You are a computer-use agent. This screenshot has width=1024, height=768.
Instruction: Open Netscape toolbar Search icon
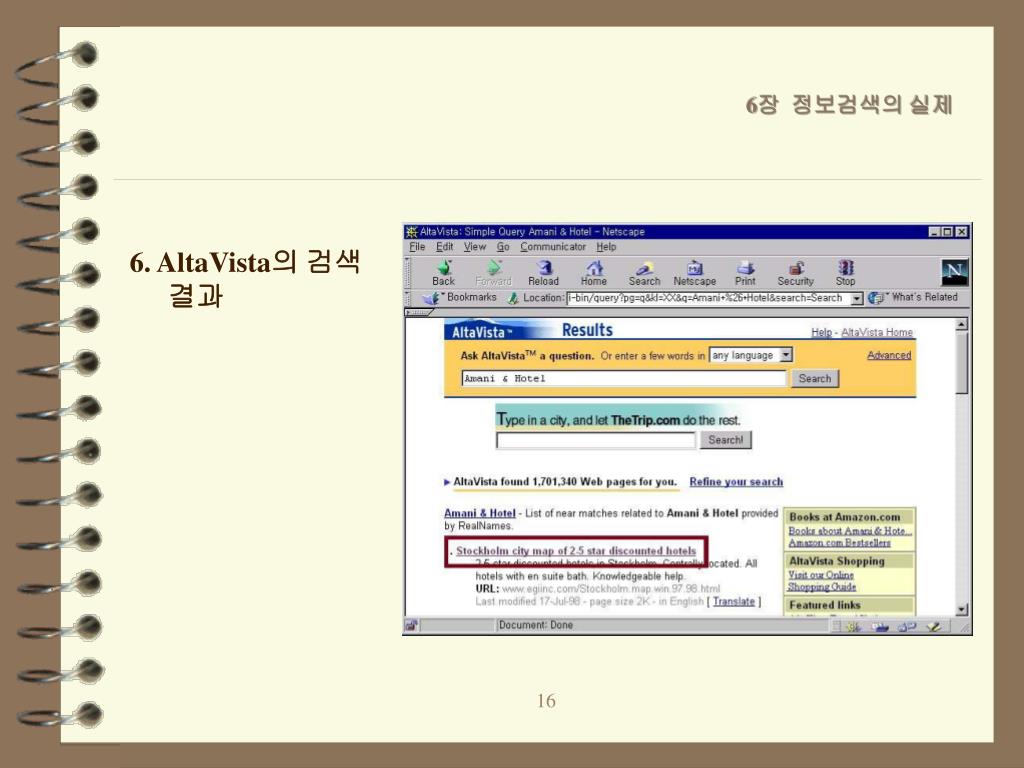(x=645, y=272)
